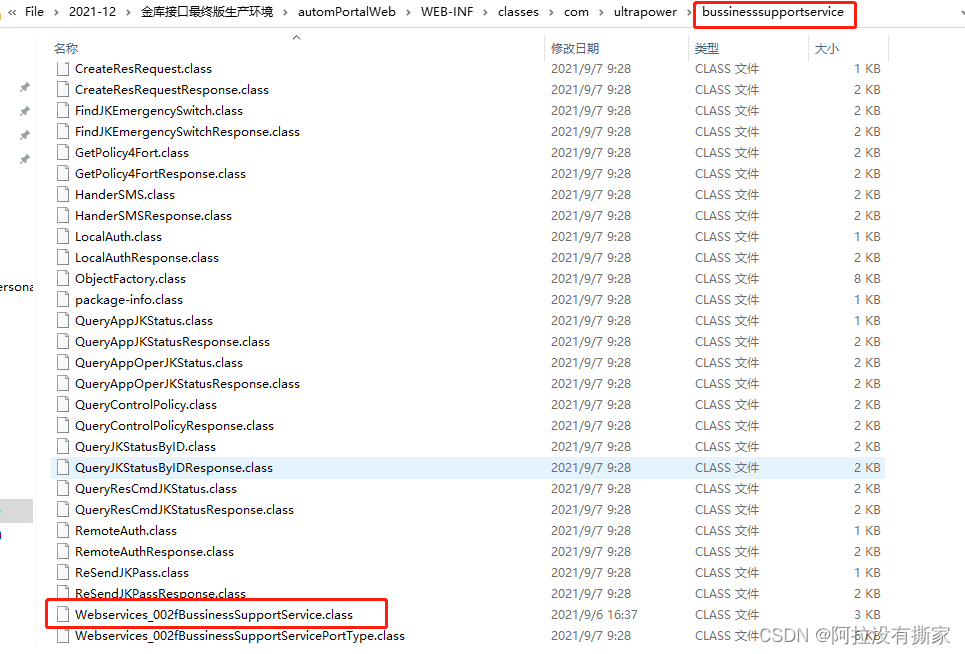Expand breadcrumb overflow double-chevron
Viewport: 965px width, 654px height.
point(12,12)
